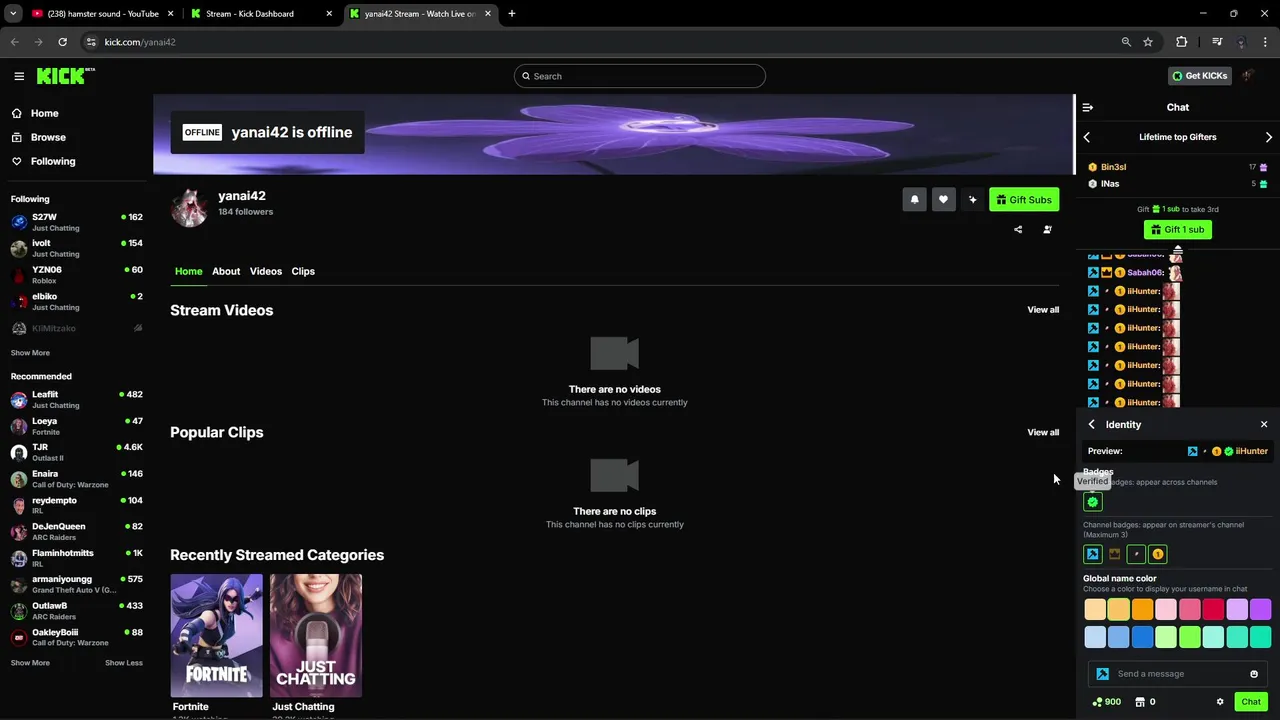Click the Kick search field
Viewport: 1280px width, 720px height.
click(x=640, y=76)
